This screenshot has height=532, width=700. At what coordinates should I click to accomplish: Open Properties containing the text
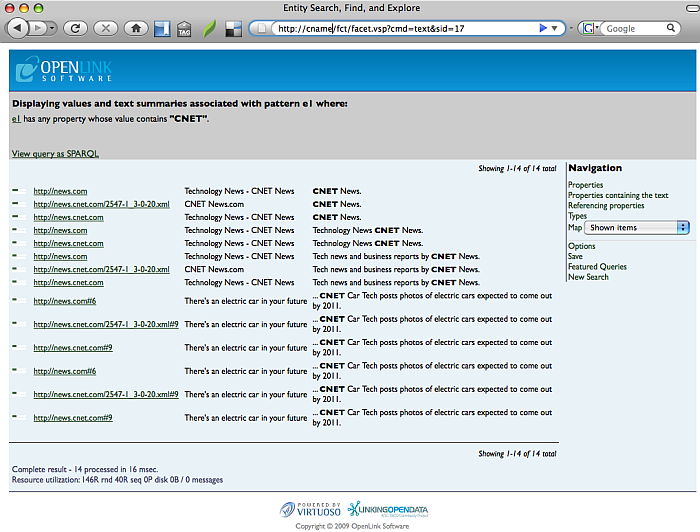pos(618,195)
